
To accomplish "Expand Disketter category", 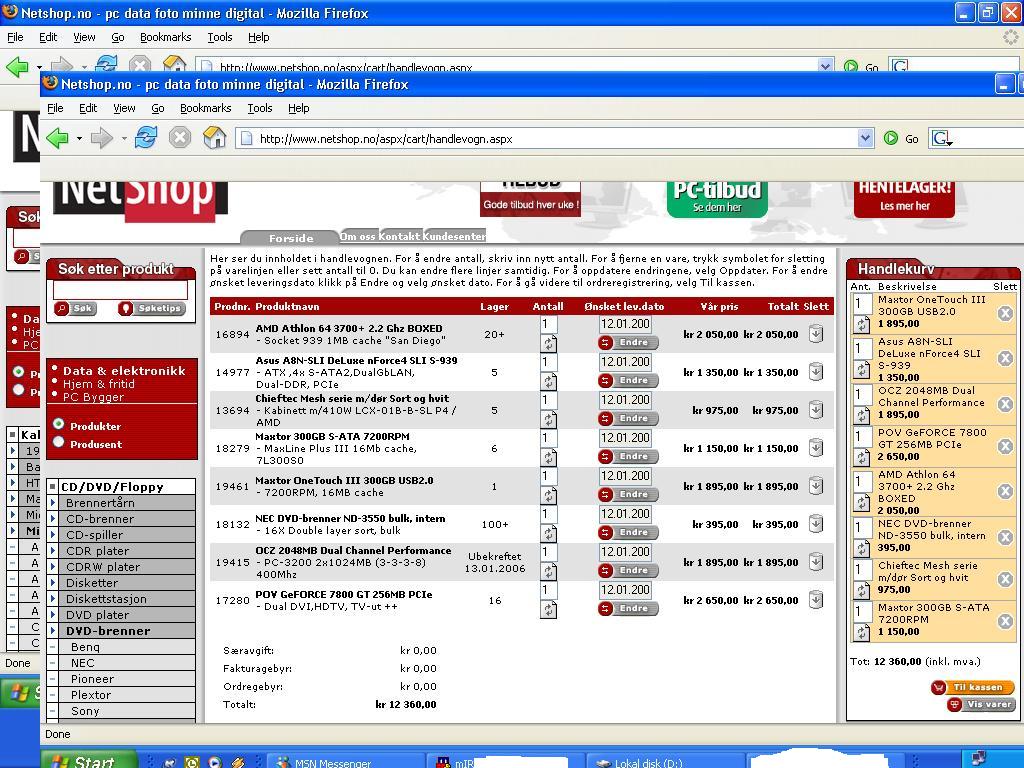I will click(53, 583).
